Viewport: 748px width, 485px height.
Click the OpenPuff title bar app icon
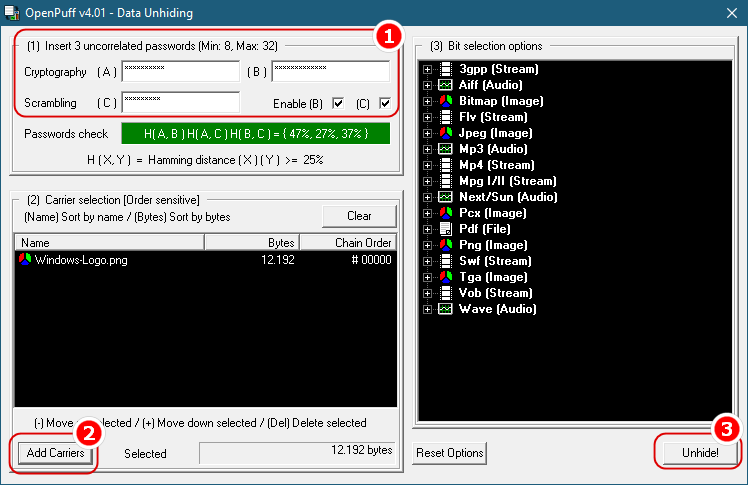(x=11, y=12)
